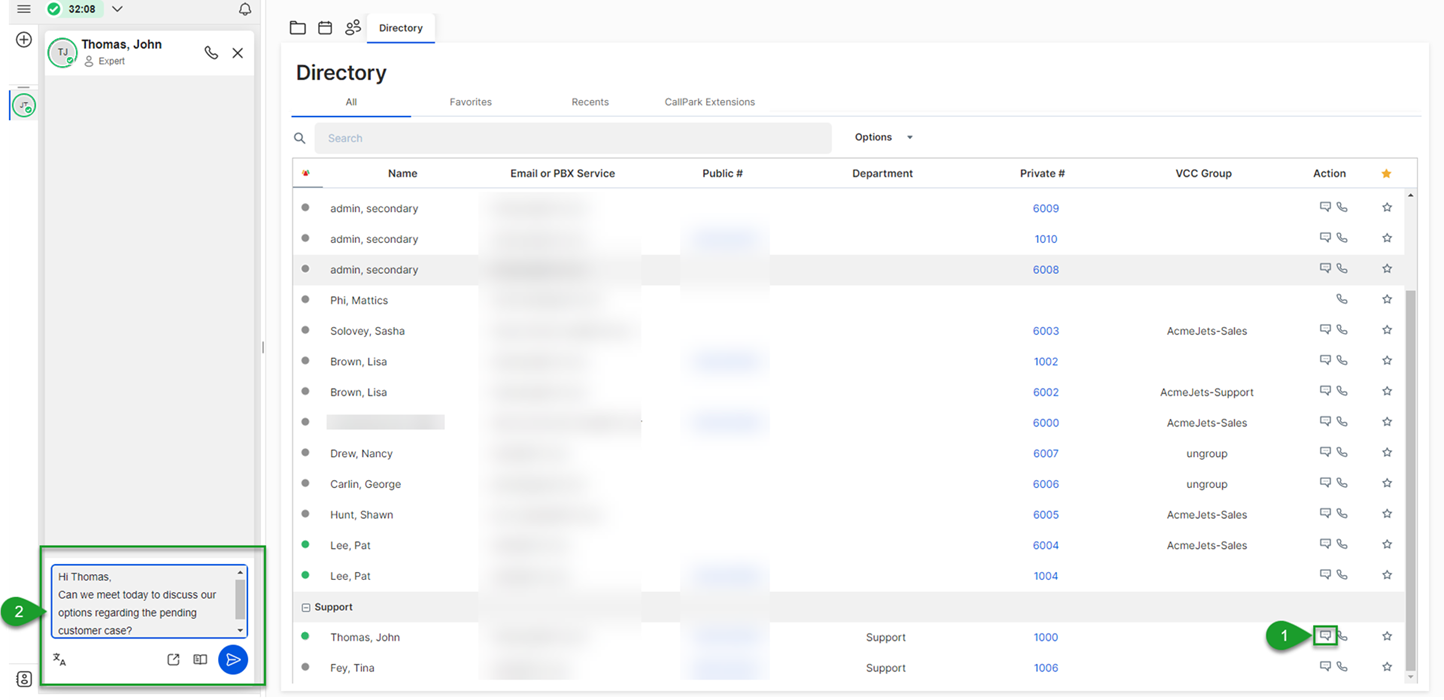Image resolution: width=1444 pixels, height=700 pixels.
Task: Click the message box scroll-down arrow
Action: pos(240,631)
